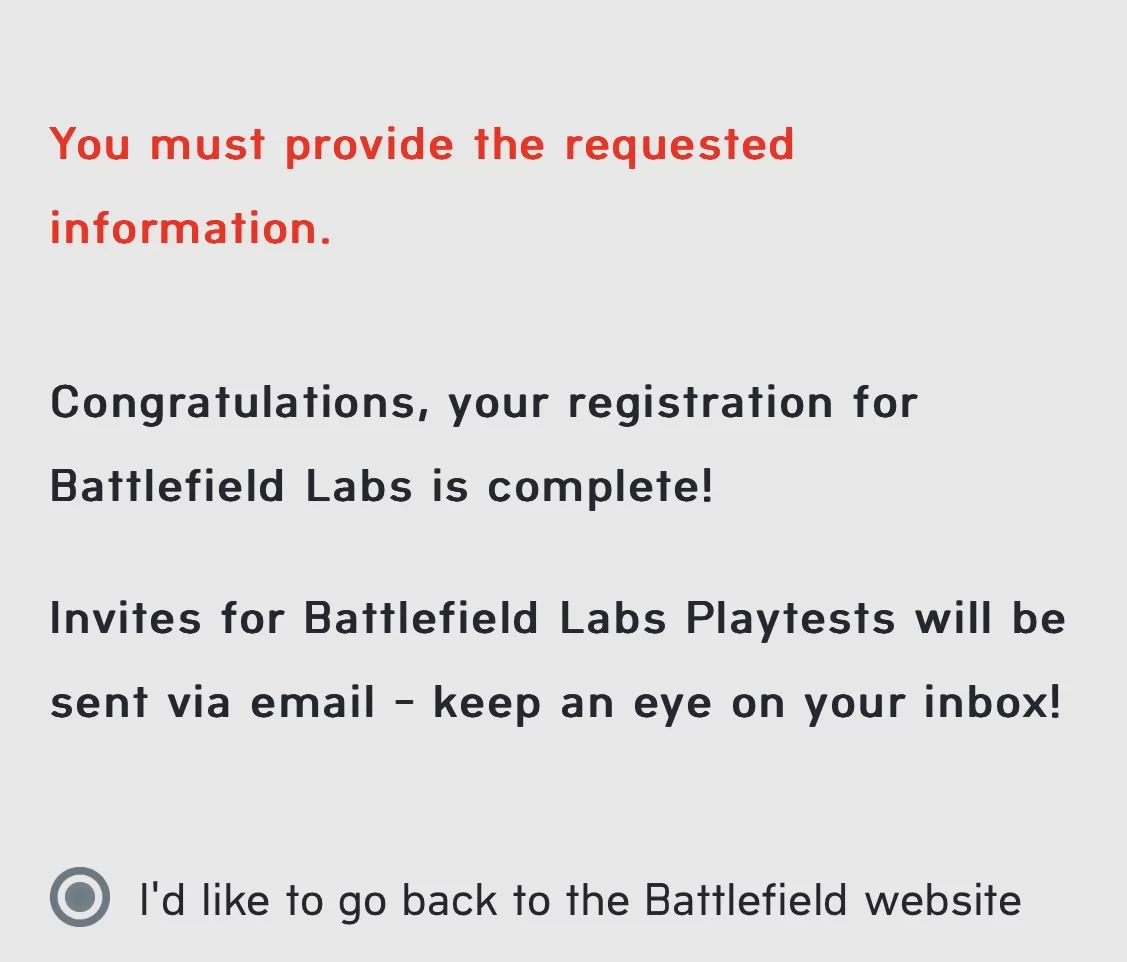Click the "I'd like to go back" option label
The width and height of the screenshot is (1127, 962).
point(579,900)
